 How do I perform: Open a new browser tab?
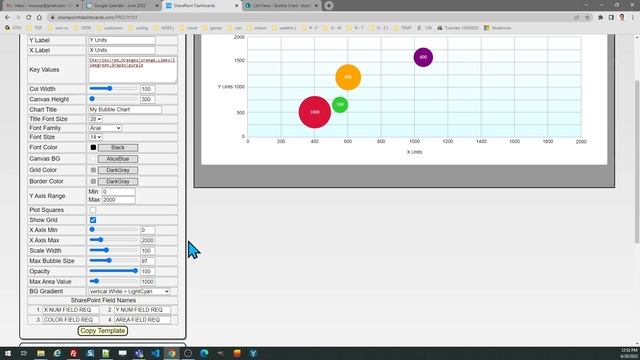(329, 6)
